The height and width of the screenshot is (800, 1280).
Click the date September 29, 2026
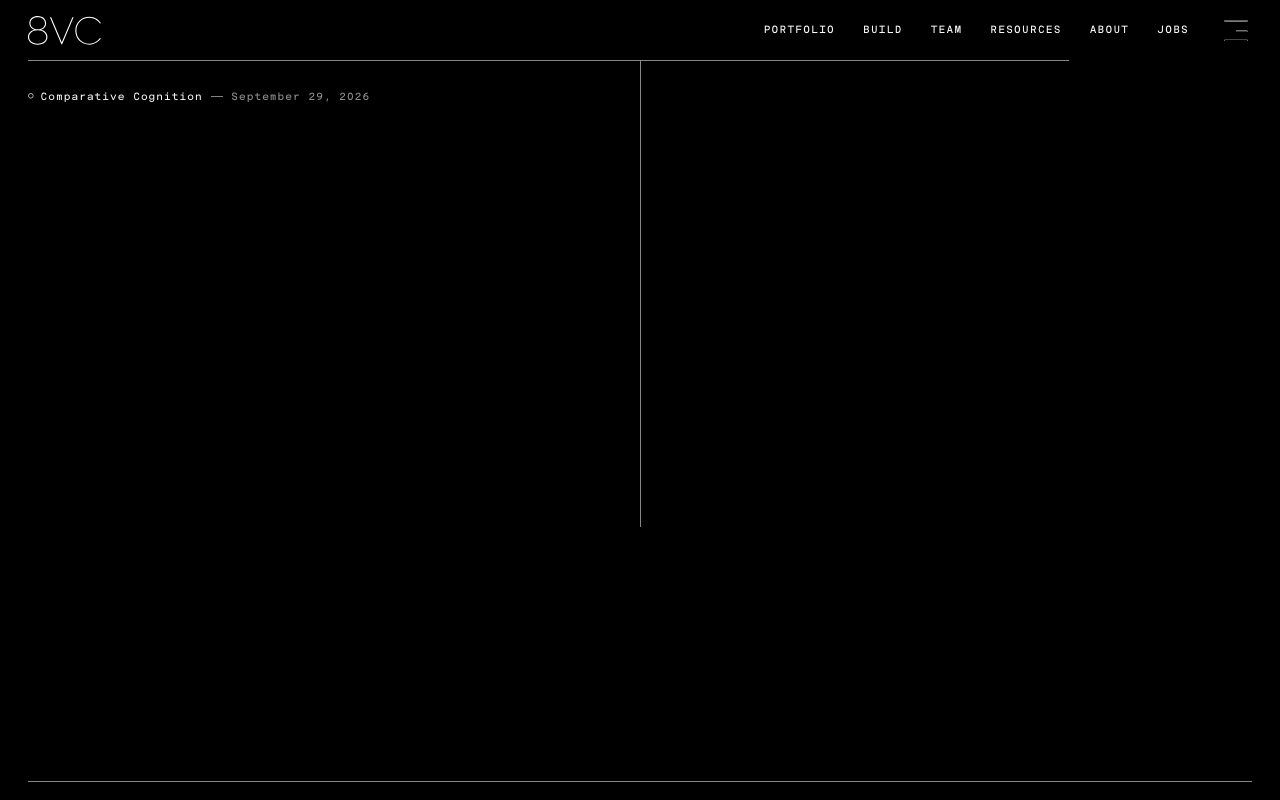300,97
